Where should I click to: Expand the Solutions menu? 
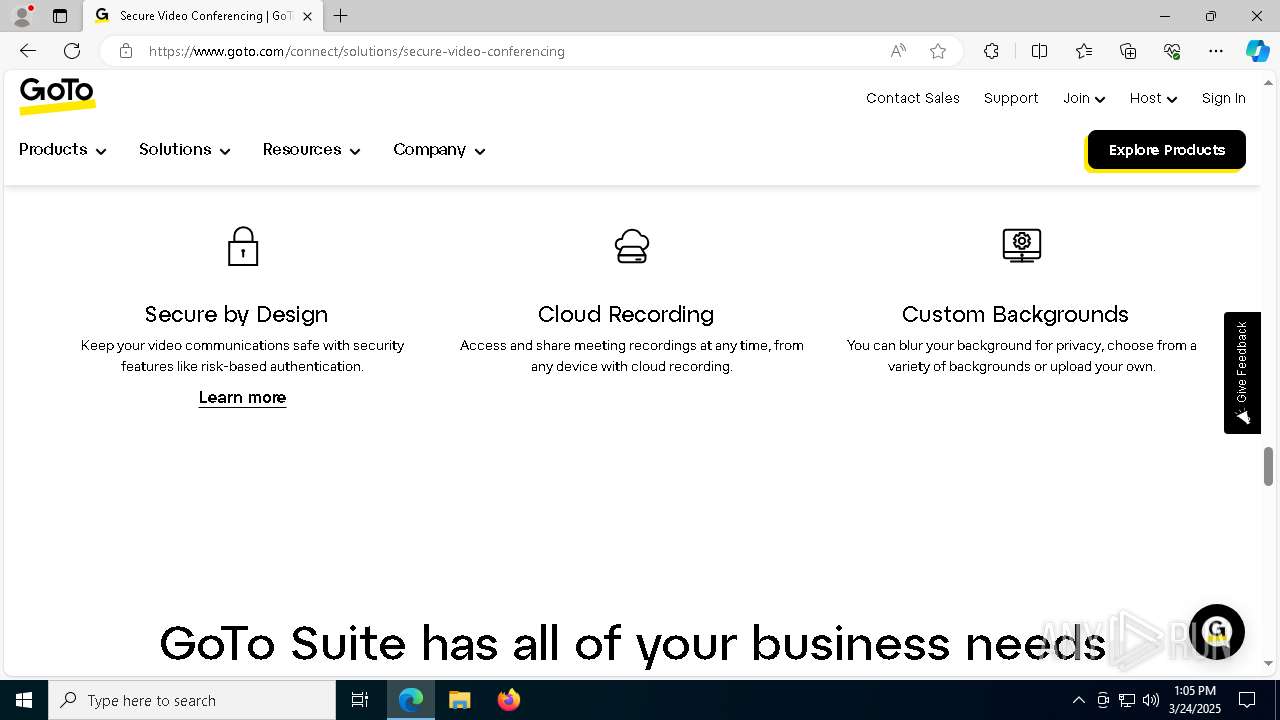[185, 150]
